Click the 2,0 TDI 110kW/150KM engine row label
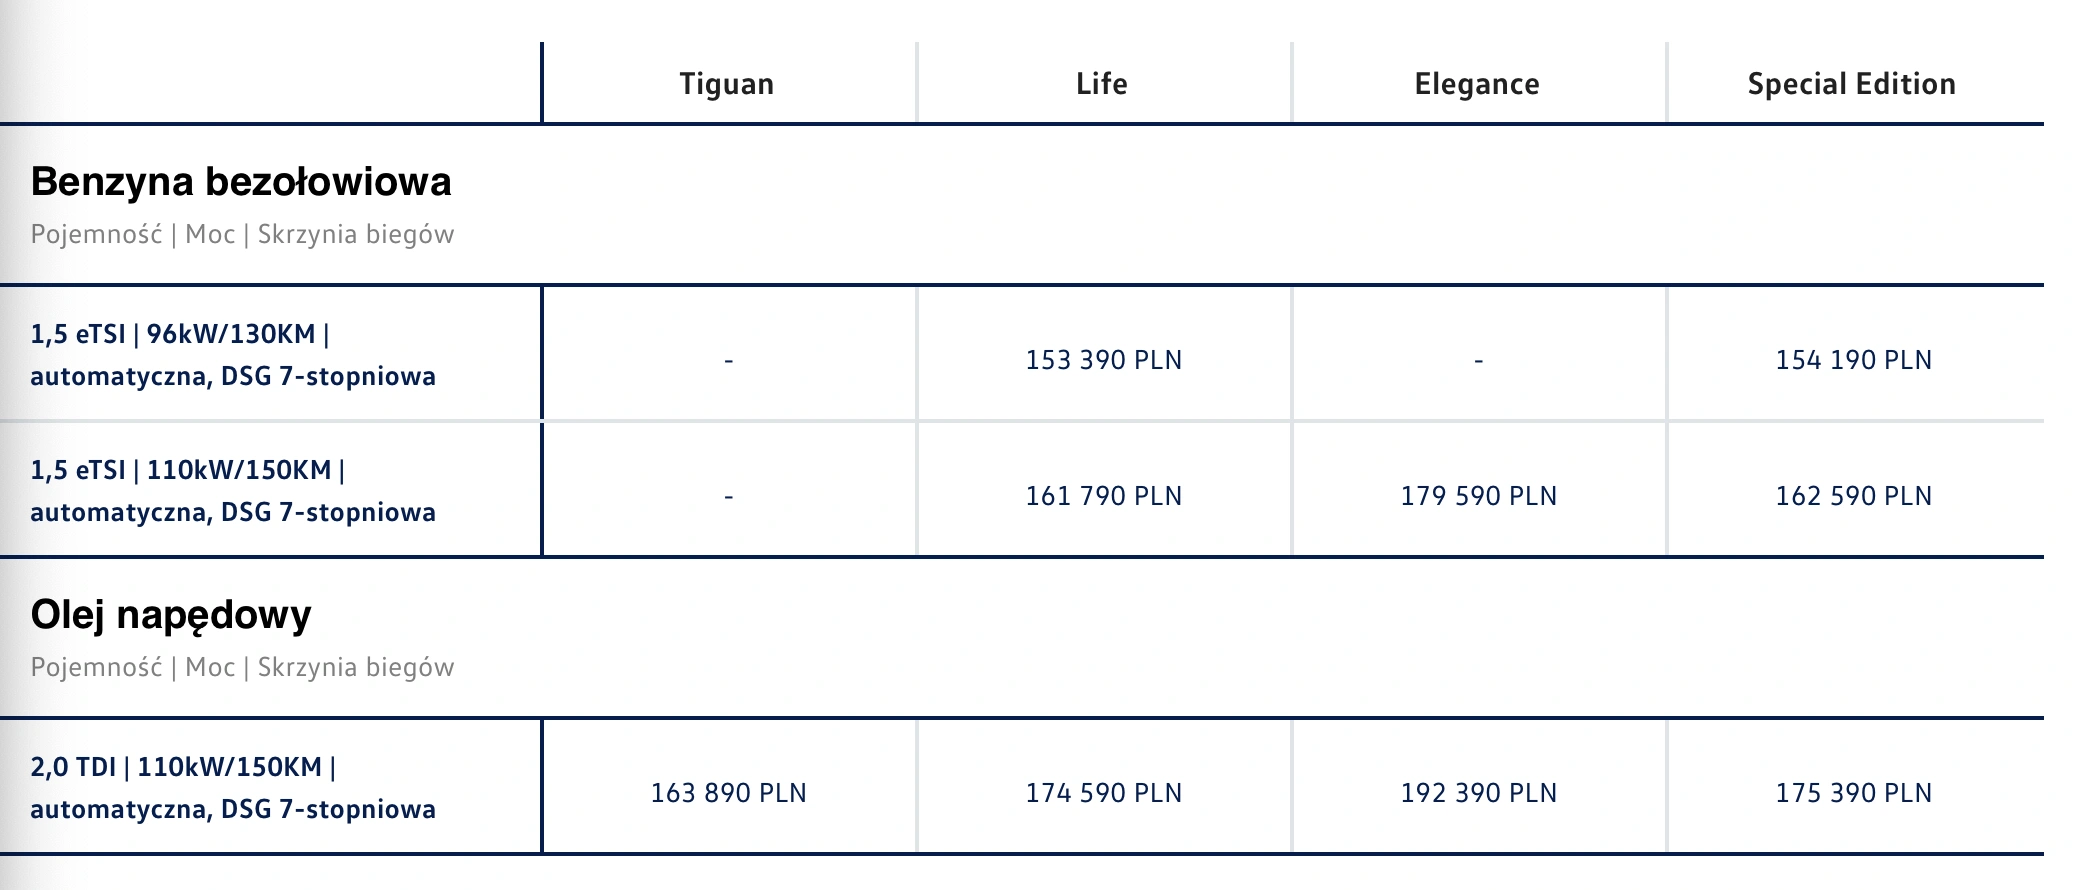 (x=233, y=788)
